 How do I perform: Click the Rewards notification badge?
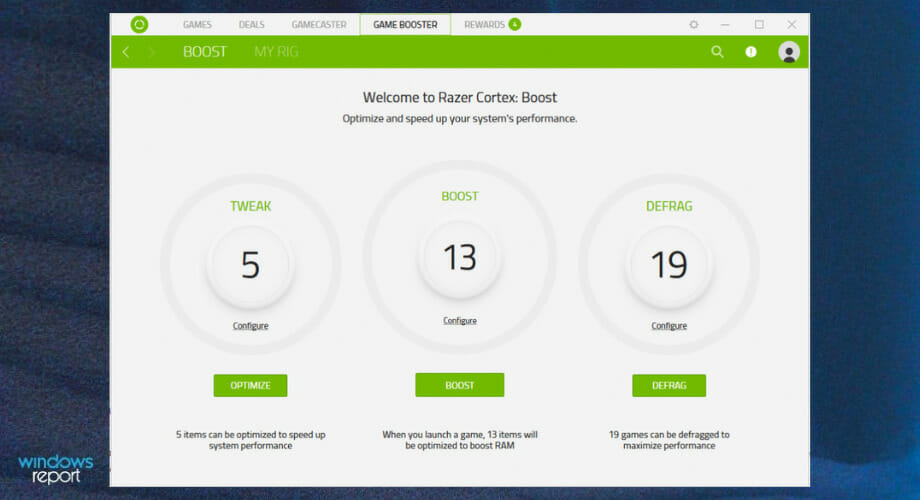(x=515, y=24)
